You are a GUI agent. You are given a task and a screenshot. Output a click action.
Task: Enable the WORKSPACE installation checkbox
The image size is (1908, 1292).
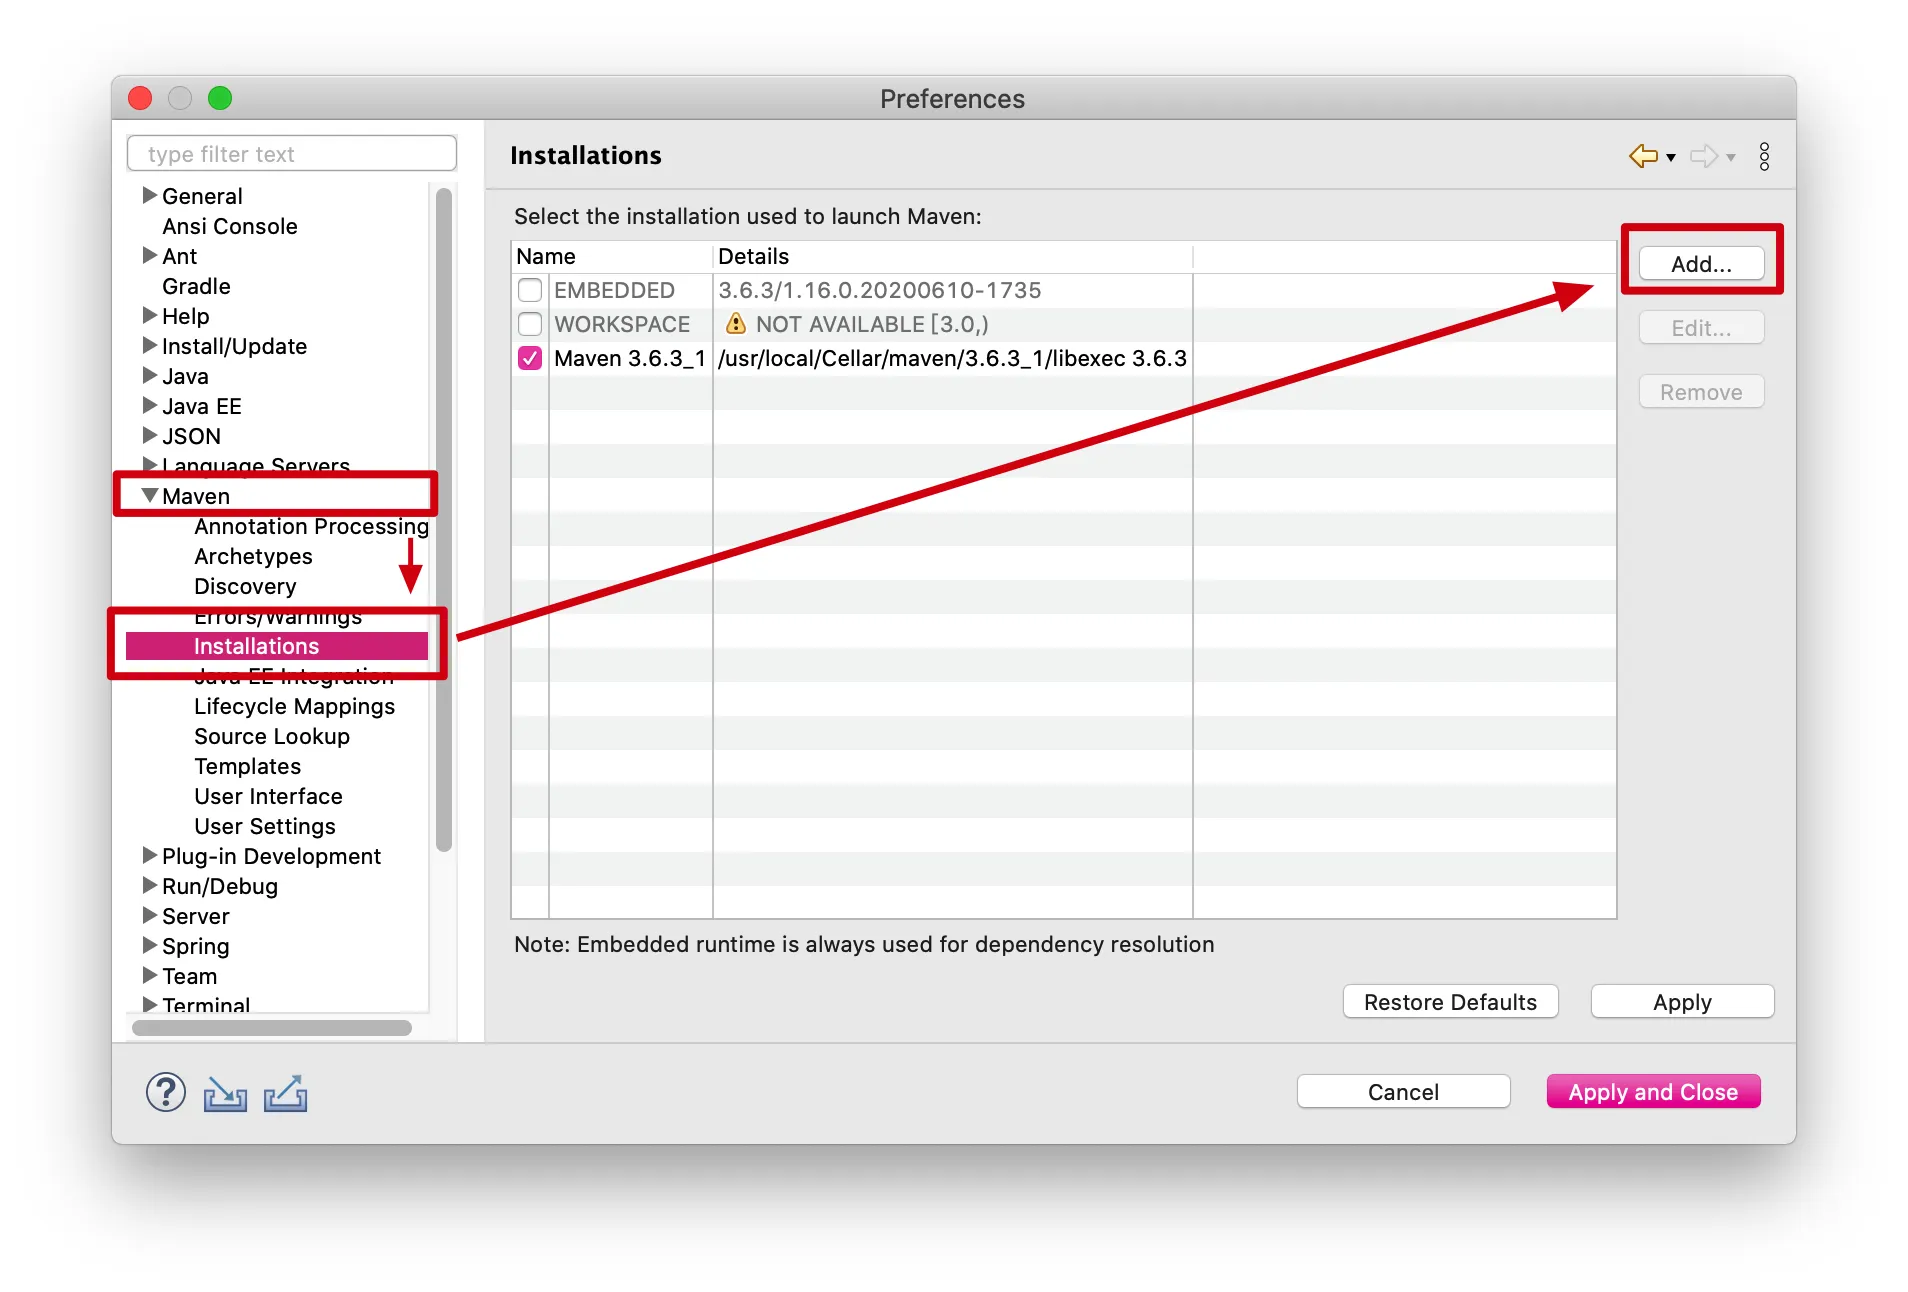coord(530,324)
